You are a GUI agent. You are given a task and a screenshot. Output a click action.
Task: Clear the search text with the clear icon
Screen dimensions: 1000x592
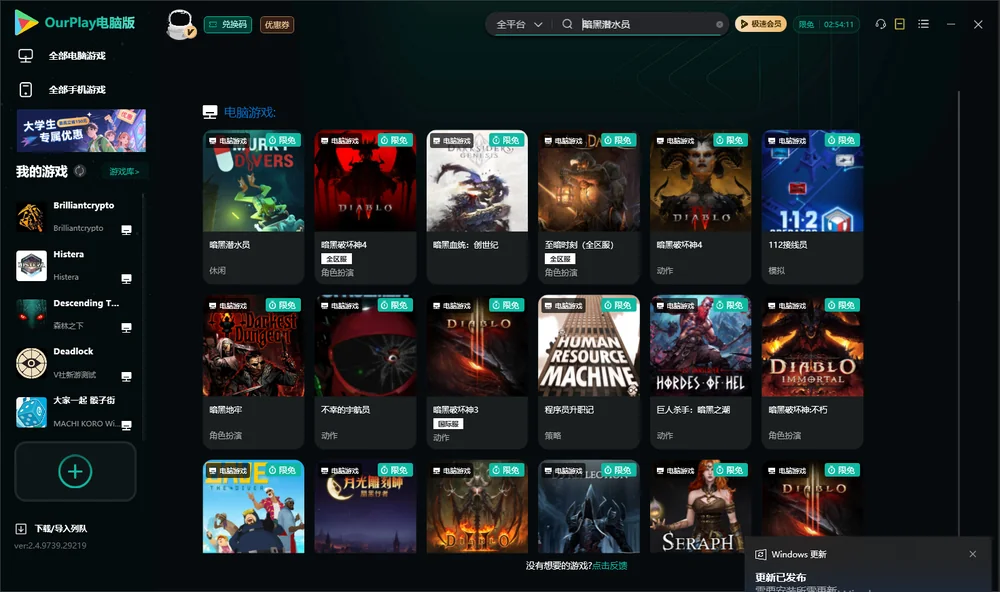click(x=719, y=24)
